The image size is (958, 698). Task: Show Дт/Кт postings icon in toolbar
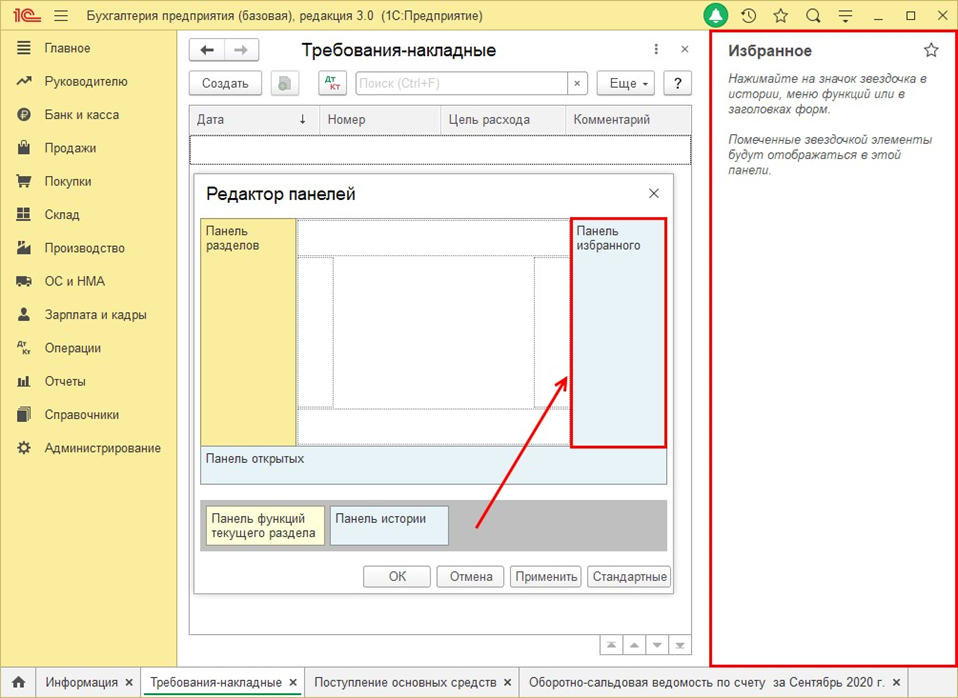coord(332,83)
